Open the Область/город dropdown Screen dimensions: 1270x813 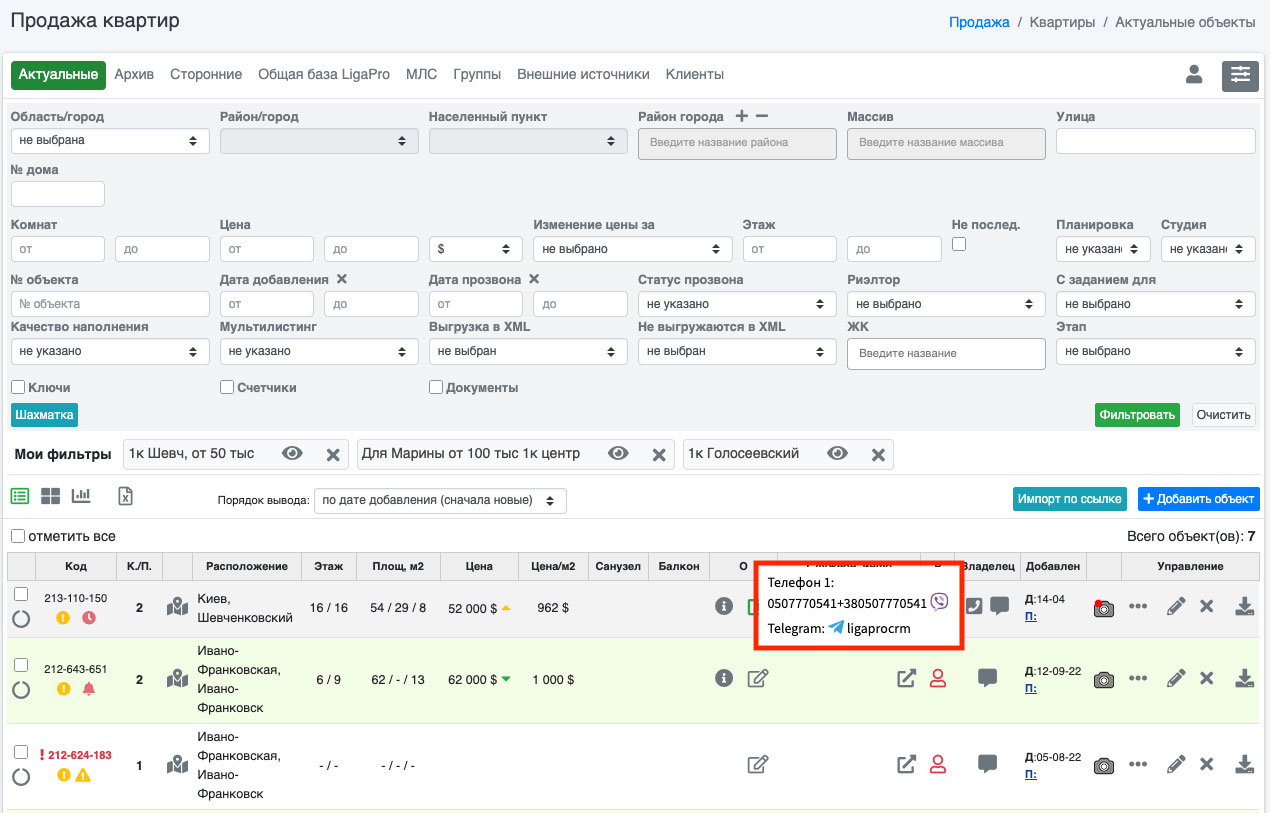pos(109,141)
